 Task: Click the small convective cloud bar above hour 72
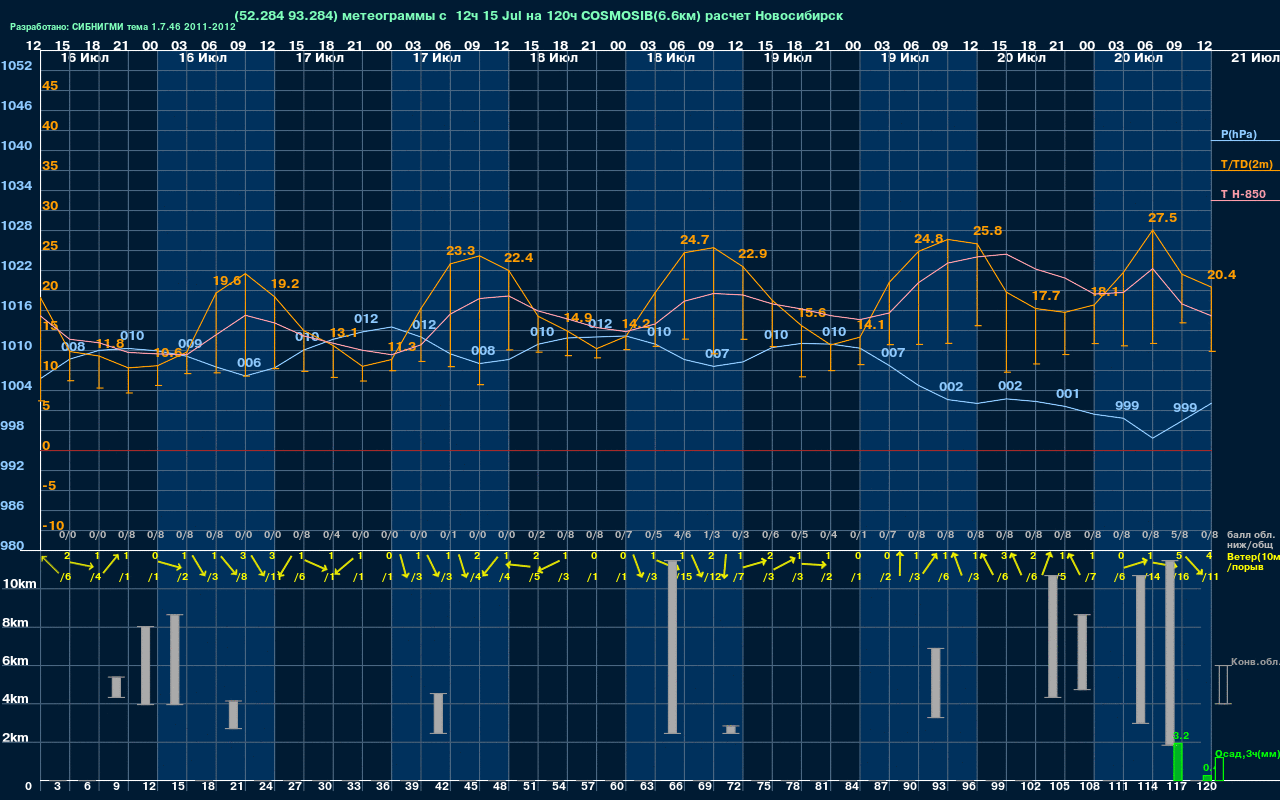(x=731, y=730)
